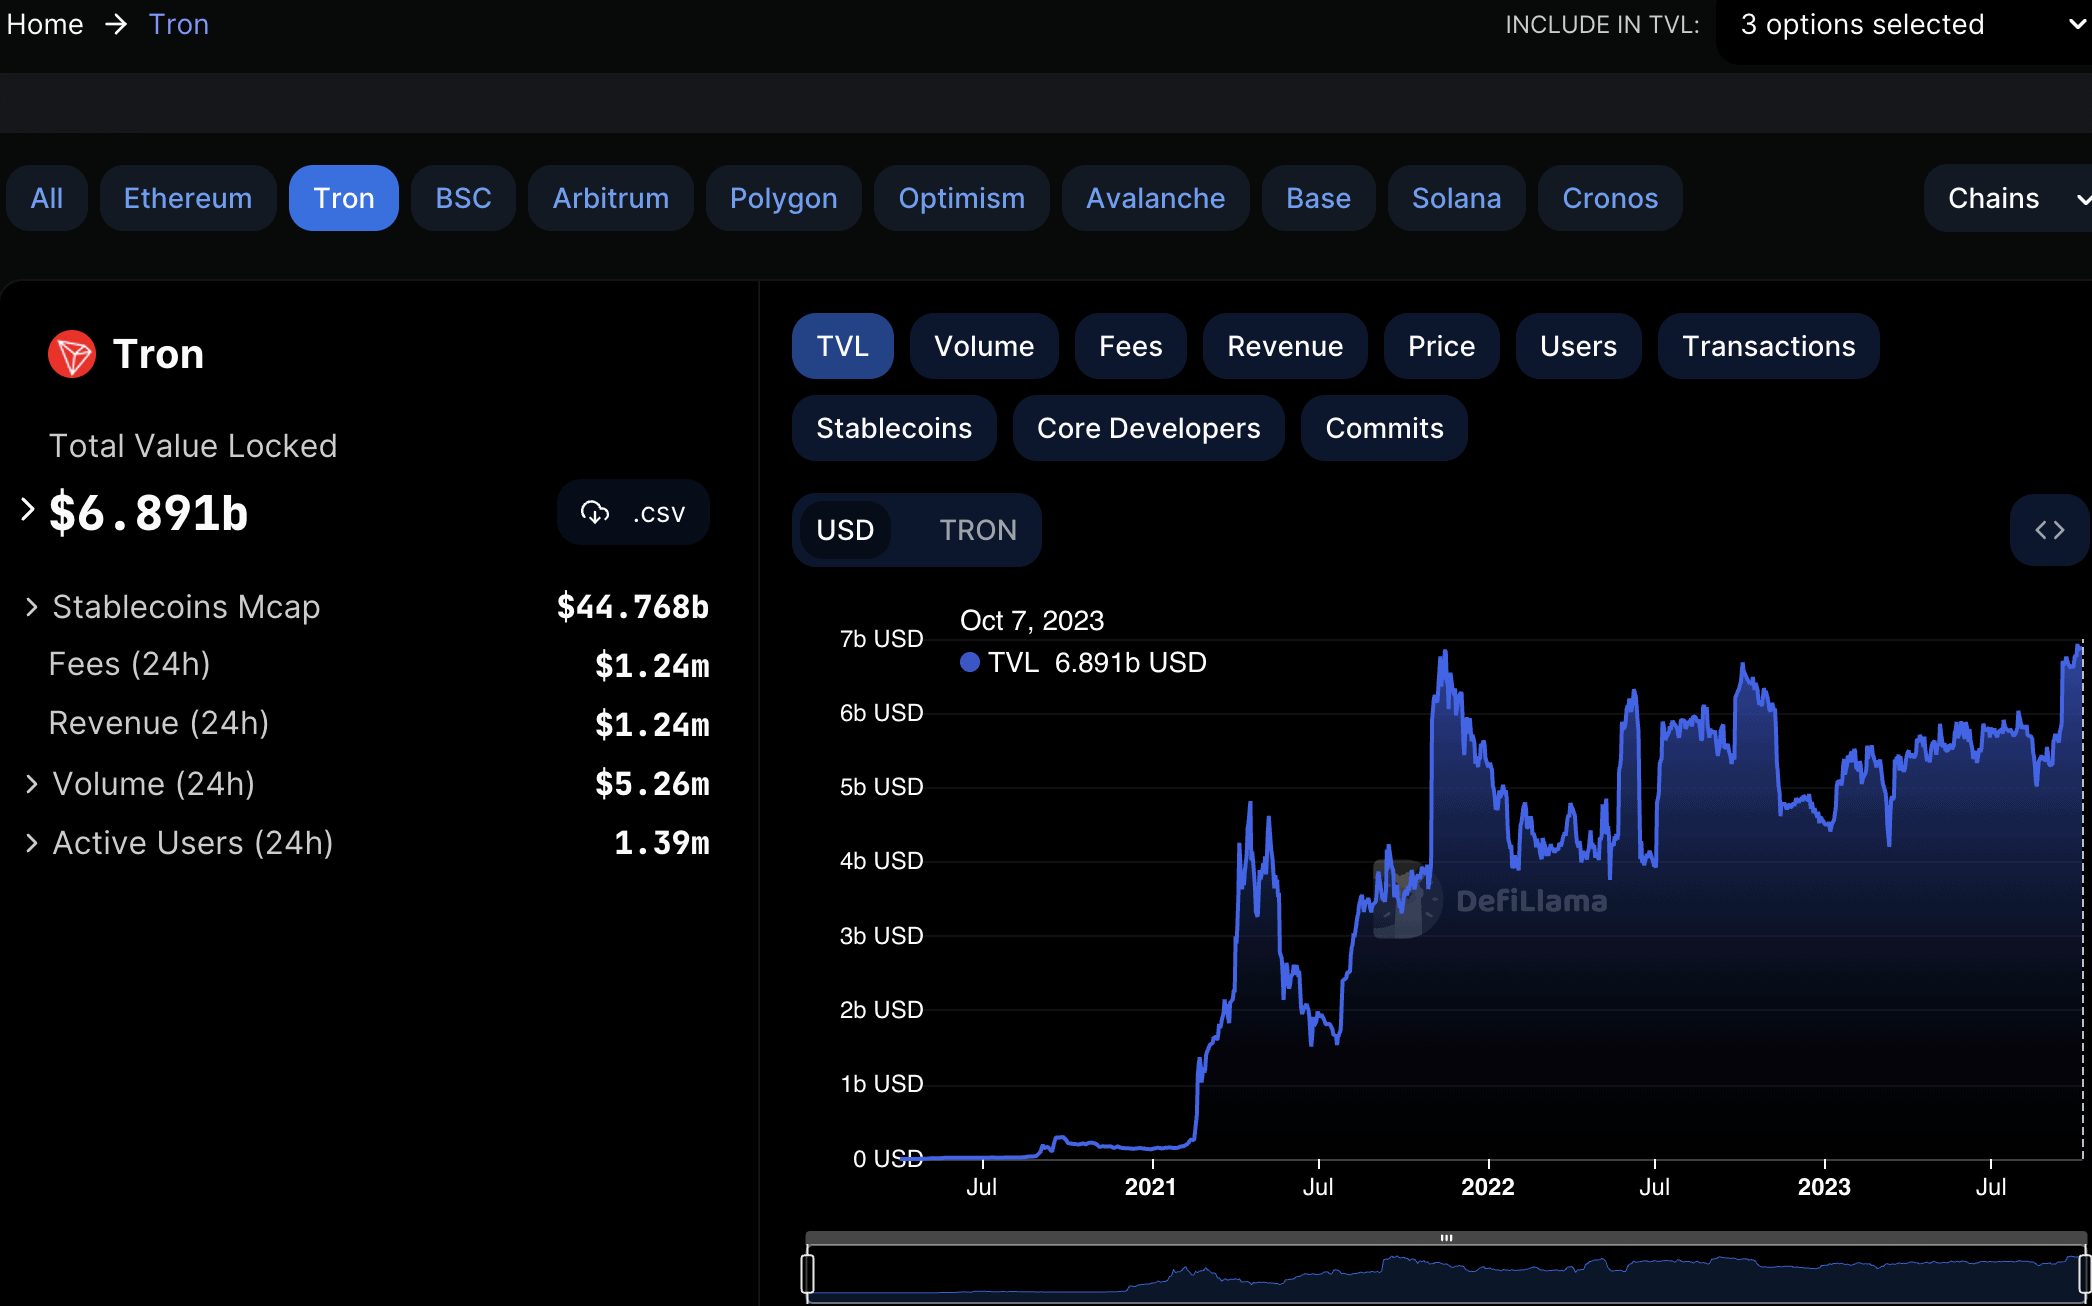Click the cloud download .csv icon
Image resolution: width=2092 pixels, height=1306 pixels.
coord(595,513)
